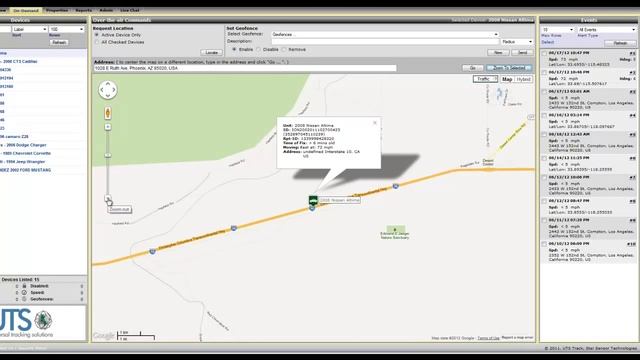Click the Send geofence button
Screen dimensions: 640x360
[x=523, y=53]
